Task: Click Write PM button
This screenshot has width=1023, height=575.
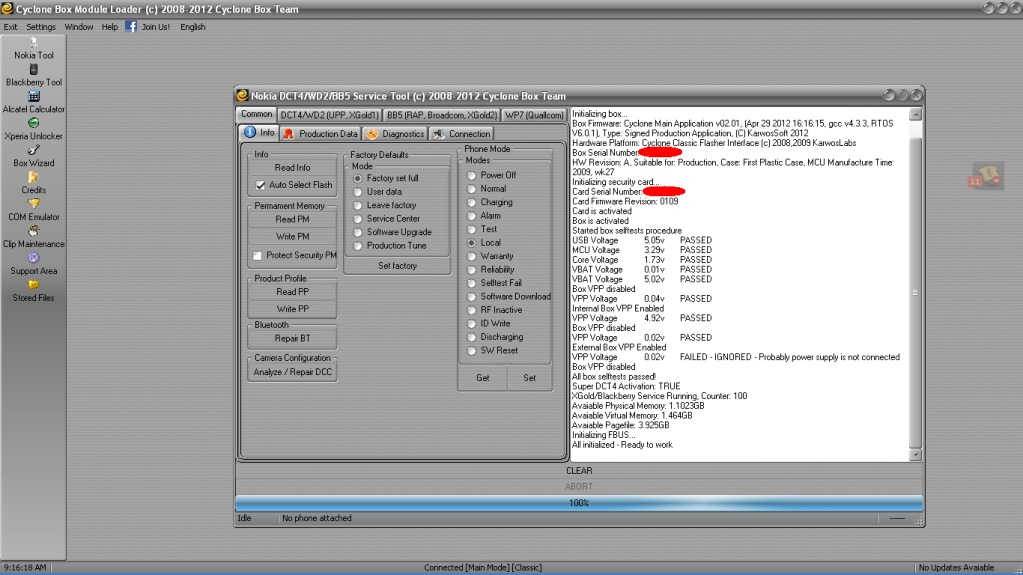Action: pyautogui.click(x=292, y=236)
